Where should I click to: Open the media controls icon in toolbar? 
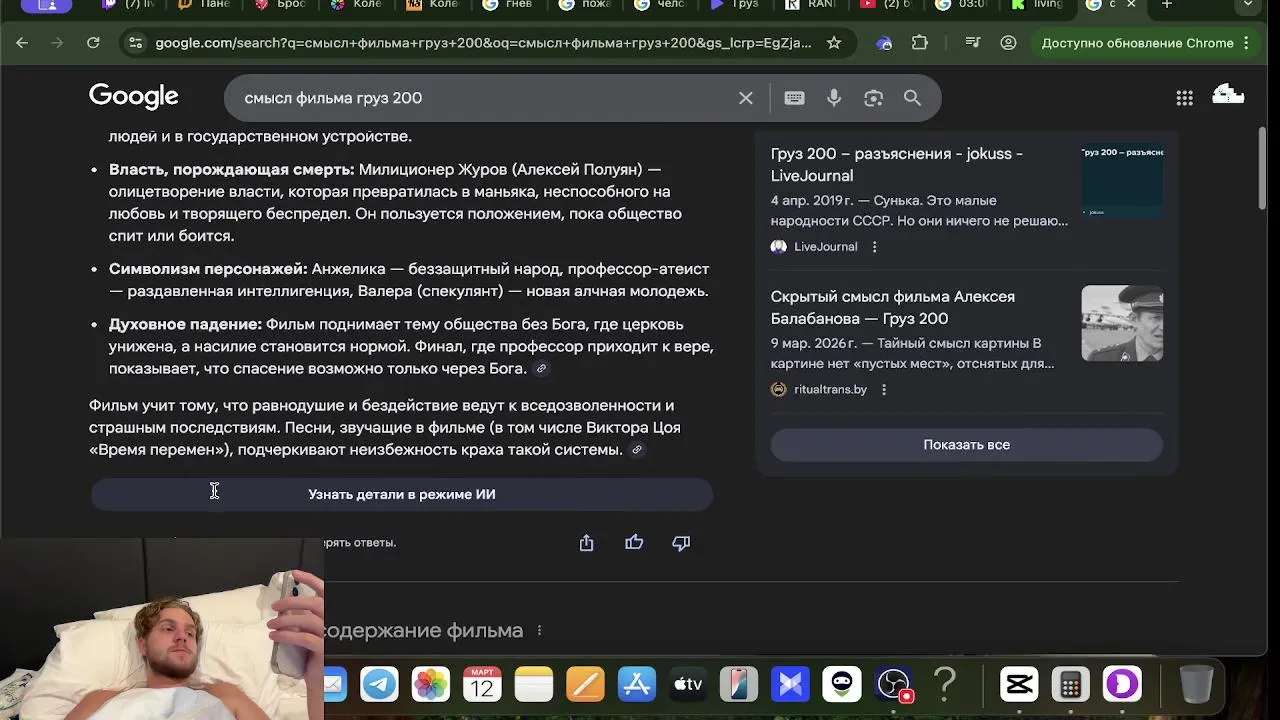coord(973,43)
